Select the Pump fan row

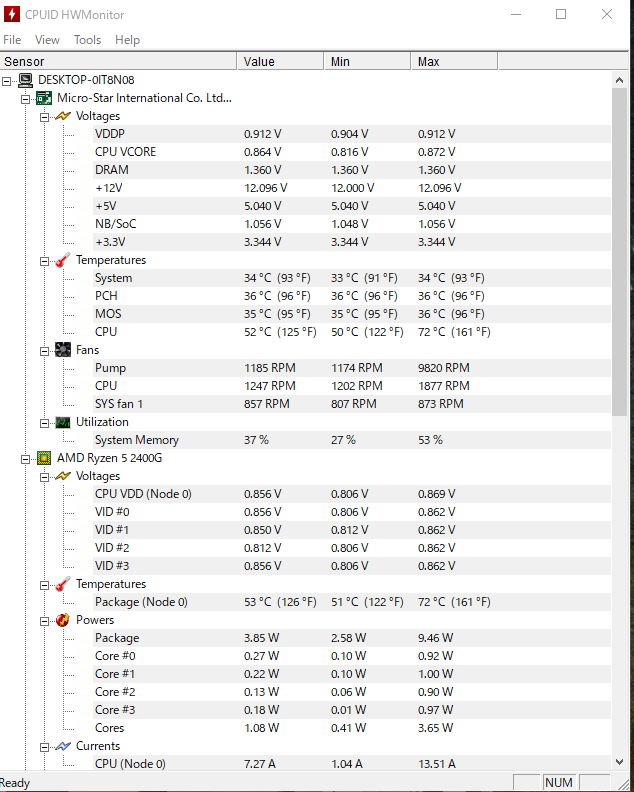352,368
